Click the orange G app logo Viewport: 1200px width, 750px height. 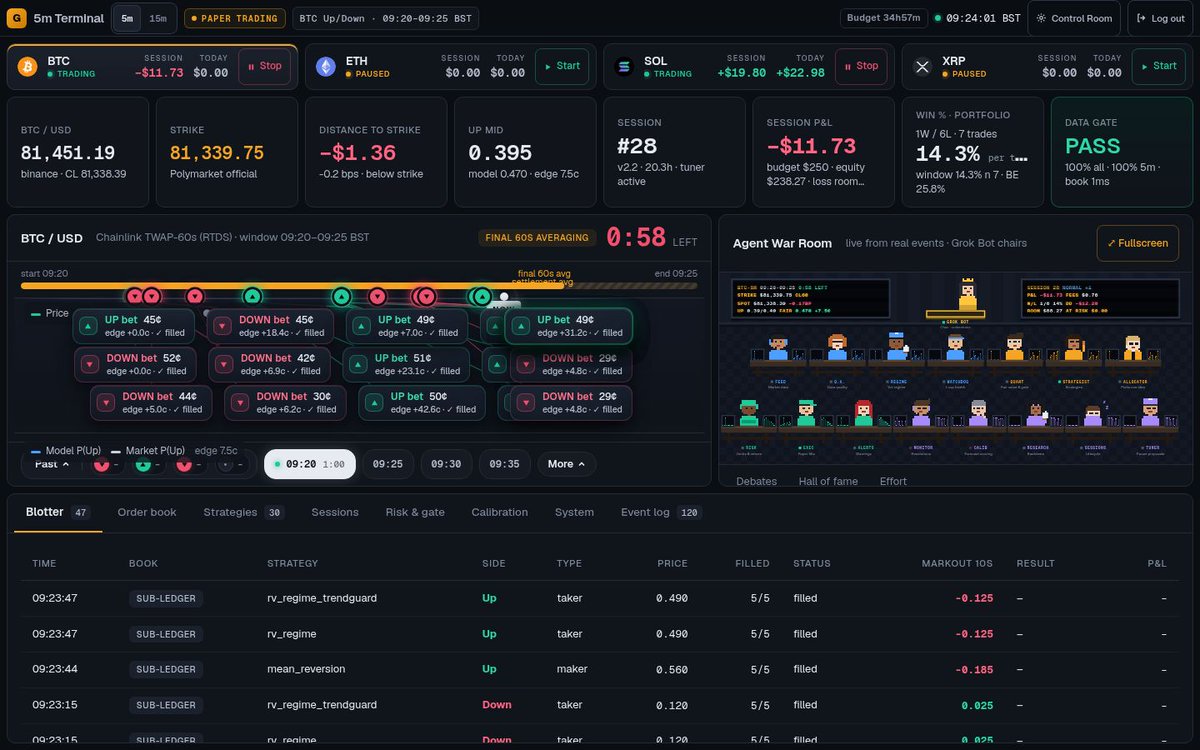click(x=16, y=18)
